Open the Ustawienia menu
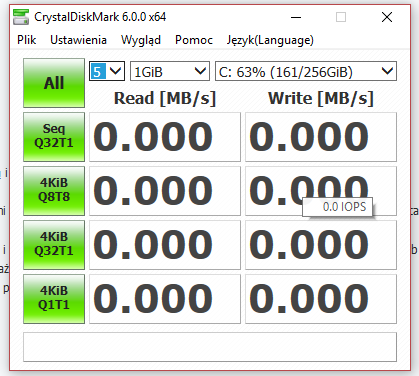 [x=78, y=40]
